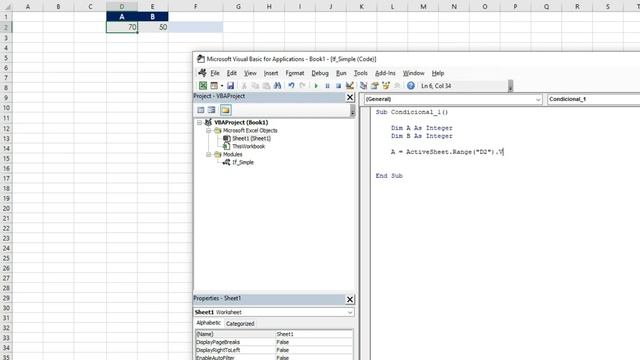The height and width of the screenshot is (360, 640).
Task: Toggle Folders icon in Project pane
Action: [225, 110]
